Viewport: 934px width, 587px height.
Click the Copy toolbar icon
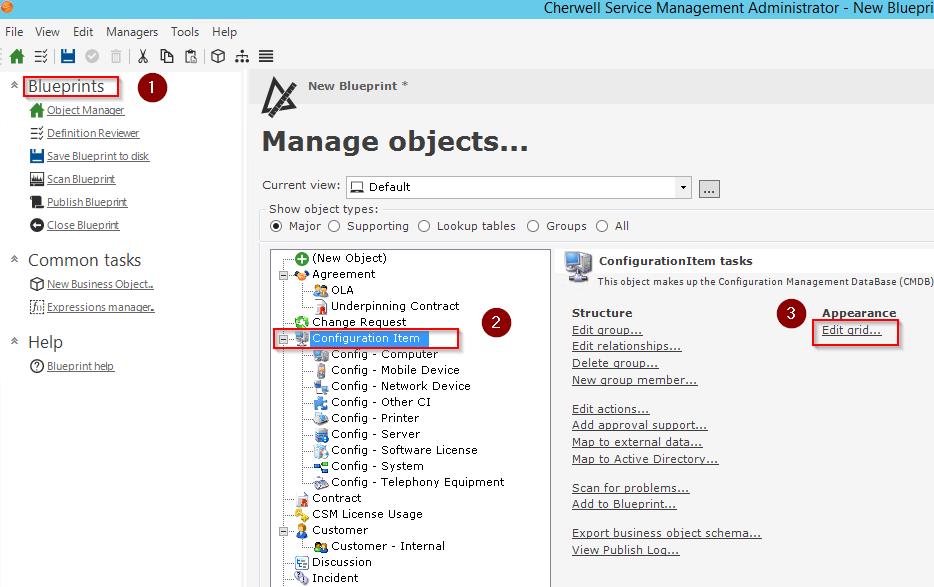(x=167, y=56)
